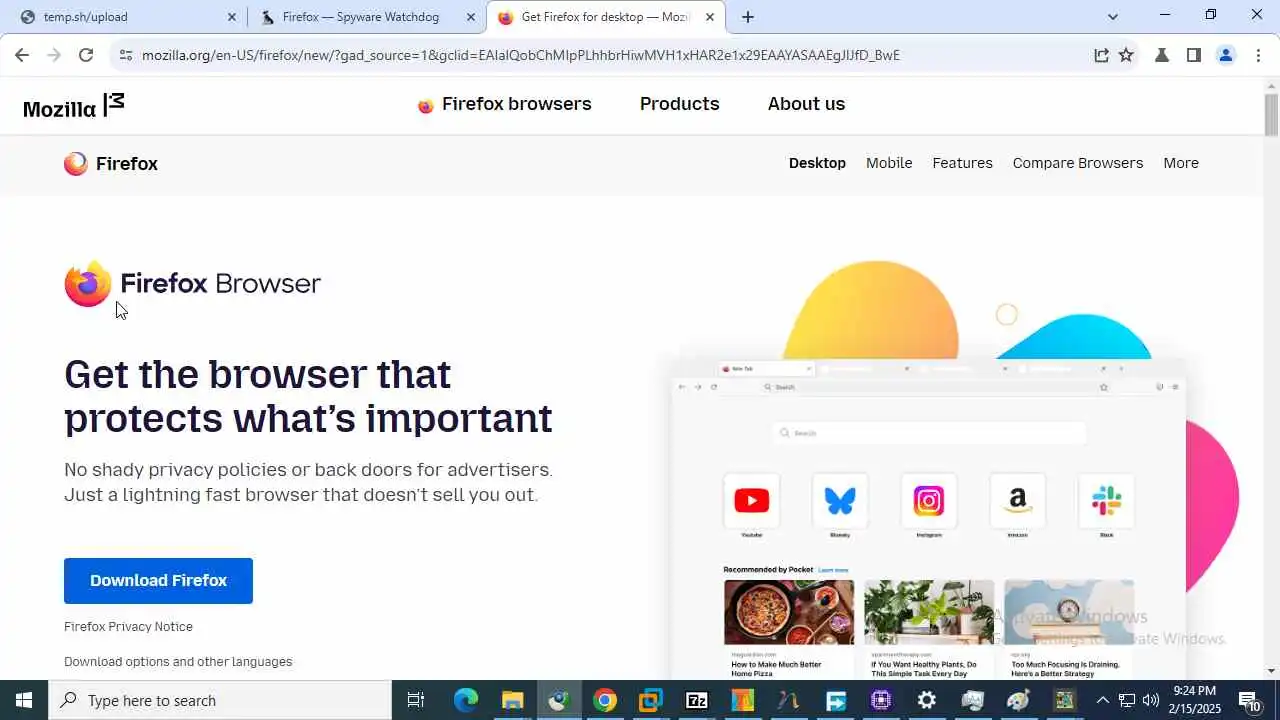Expand the More navigation menu

pyautogui.click(x=1181, y=163)
